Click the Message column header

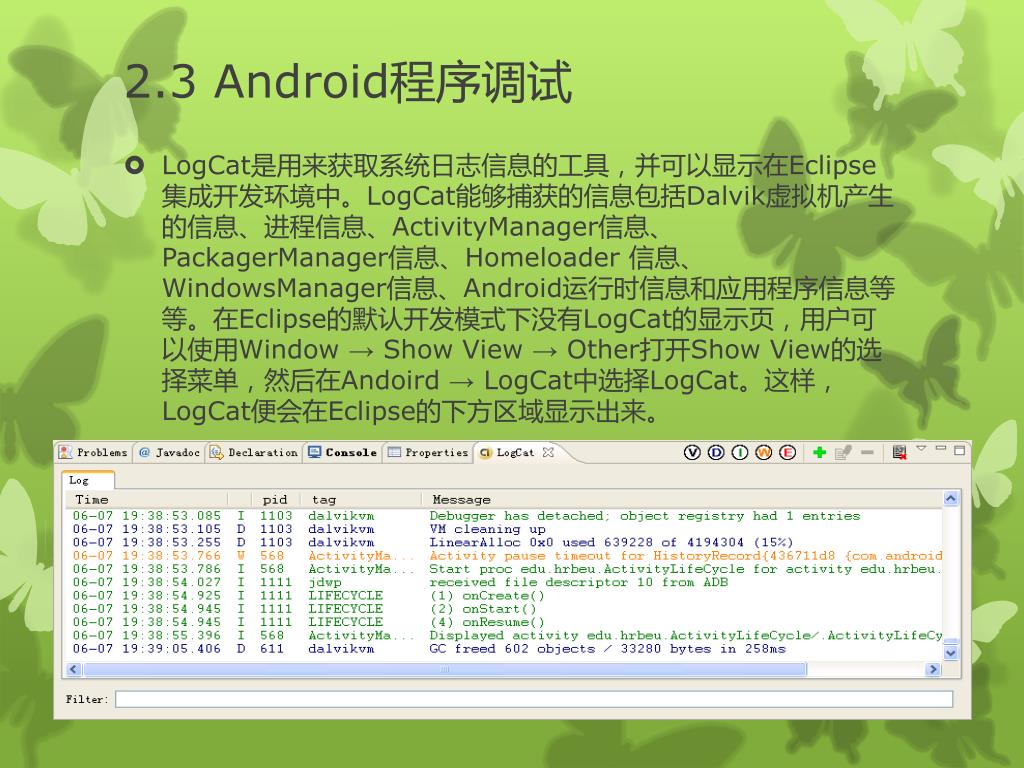point(682,500)
